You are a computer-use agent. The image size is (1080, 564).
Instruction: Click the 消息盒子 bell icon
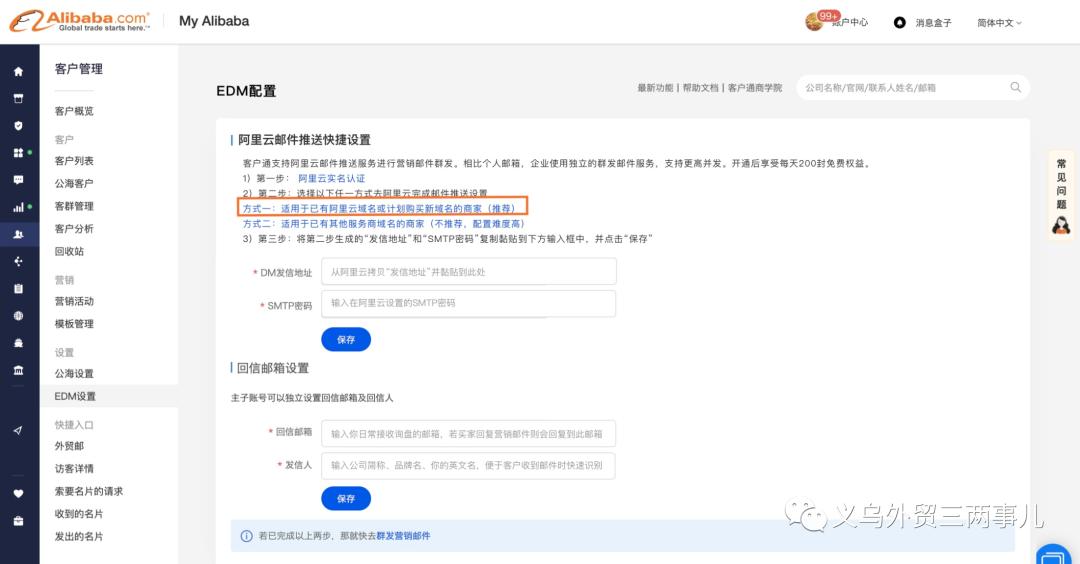point(900,23)
